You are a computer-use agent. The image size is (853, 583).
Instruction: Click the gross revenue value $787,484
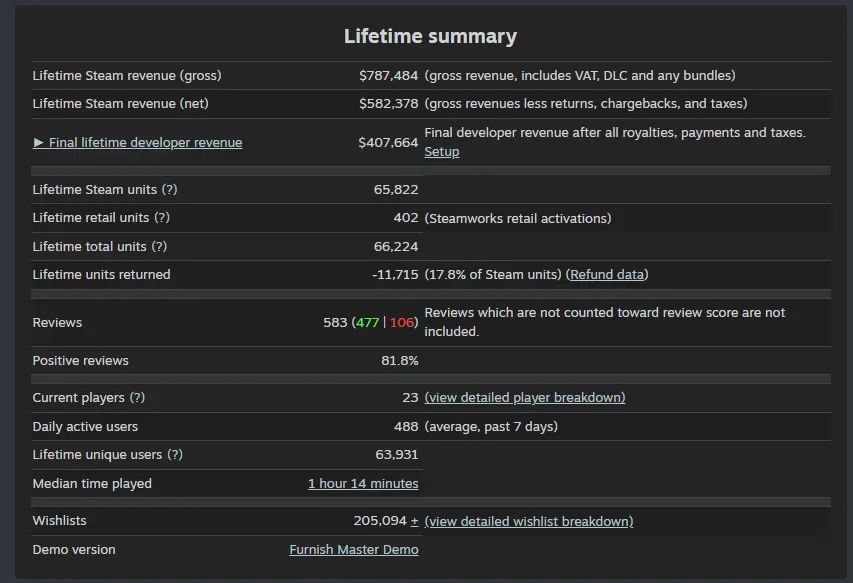[x=388, y=75]
